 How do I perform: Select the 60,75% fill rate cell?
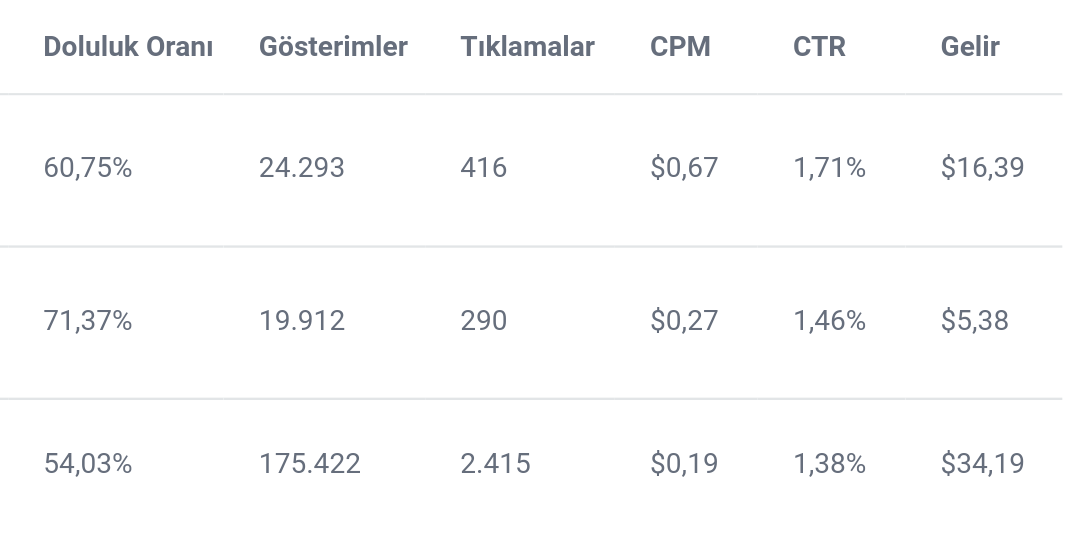click(87, 167)
